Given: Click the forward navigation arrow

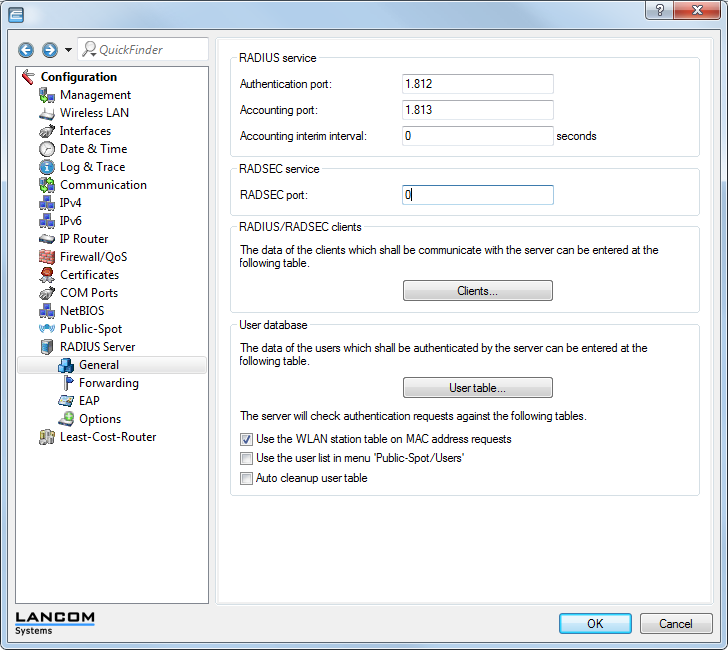Looking at the screenshot, I should tap(49, 50).
